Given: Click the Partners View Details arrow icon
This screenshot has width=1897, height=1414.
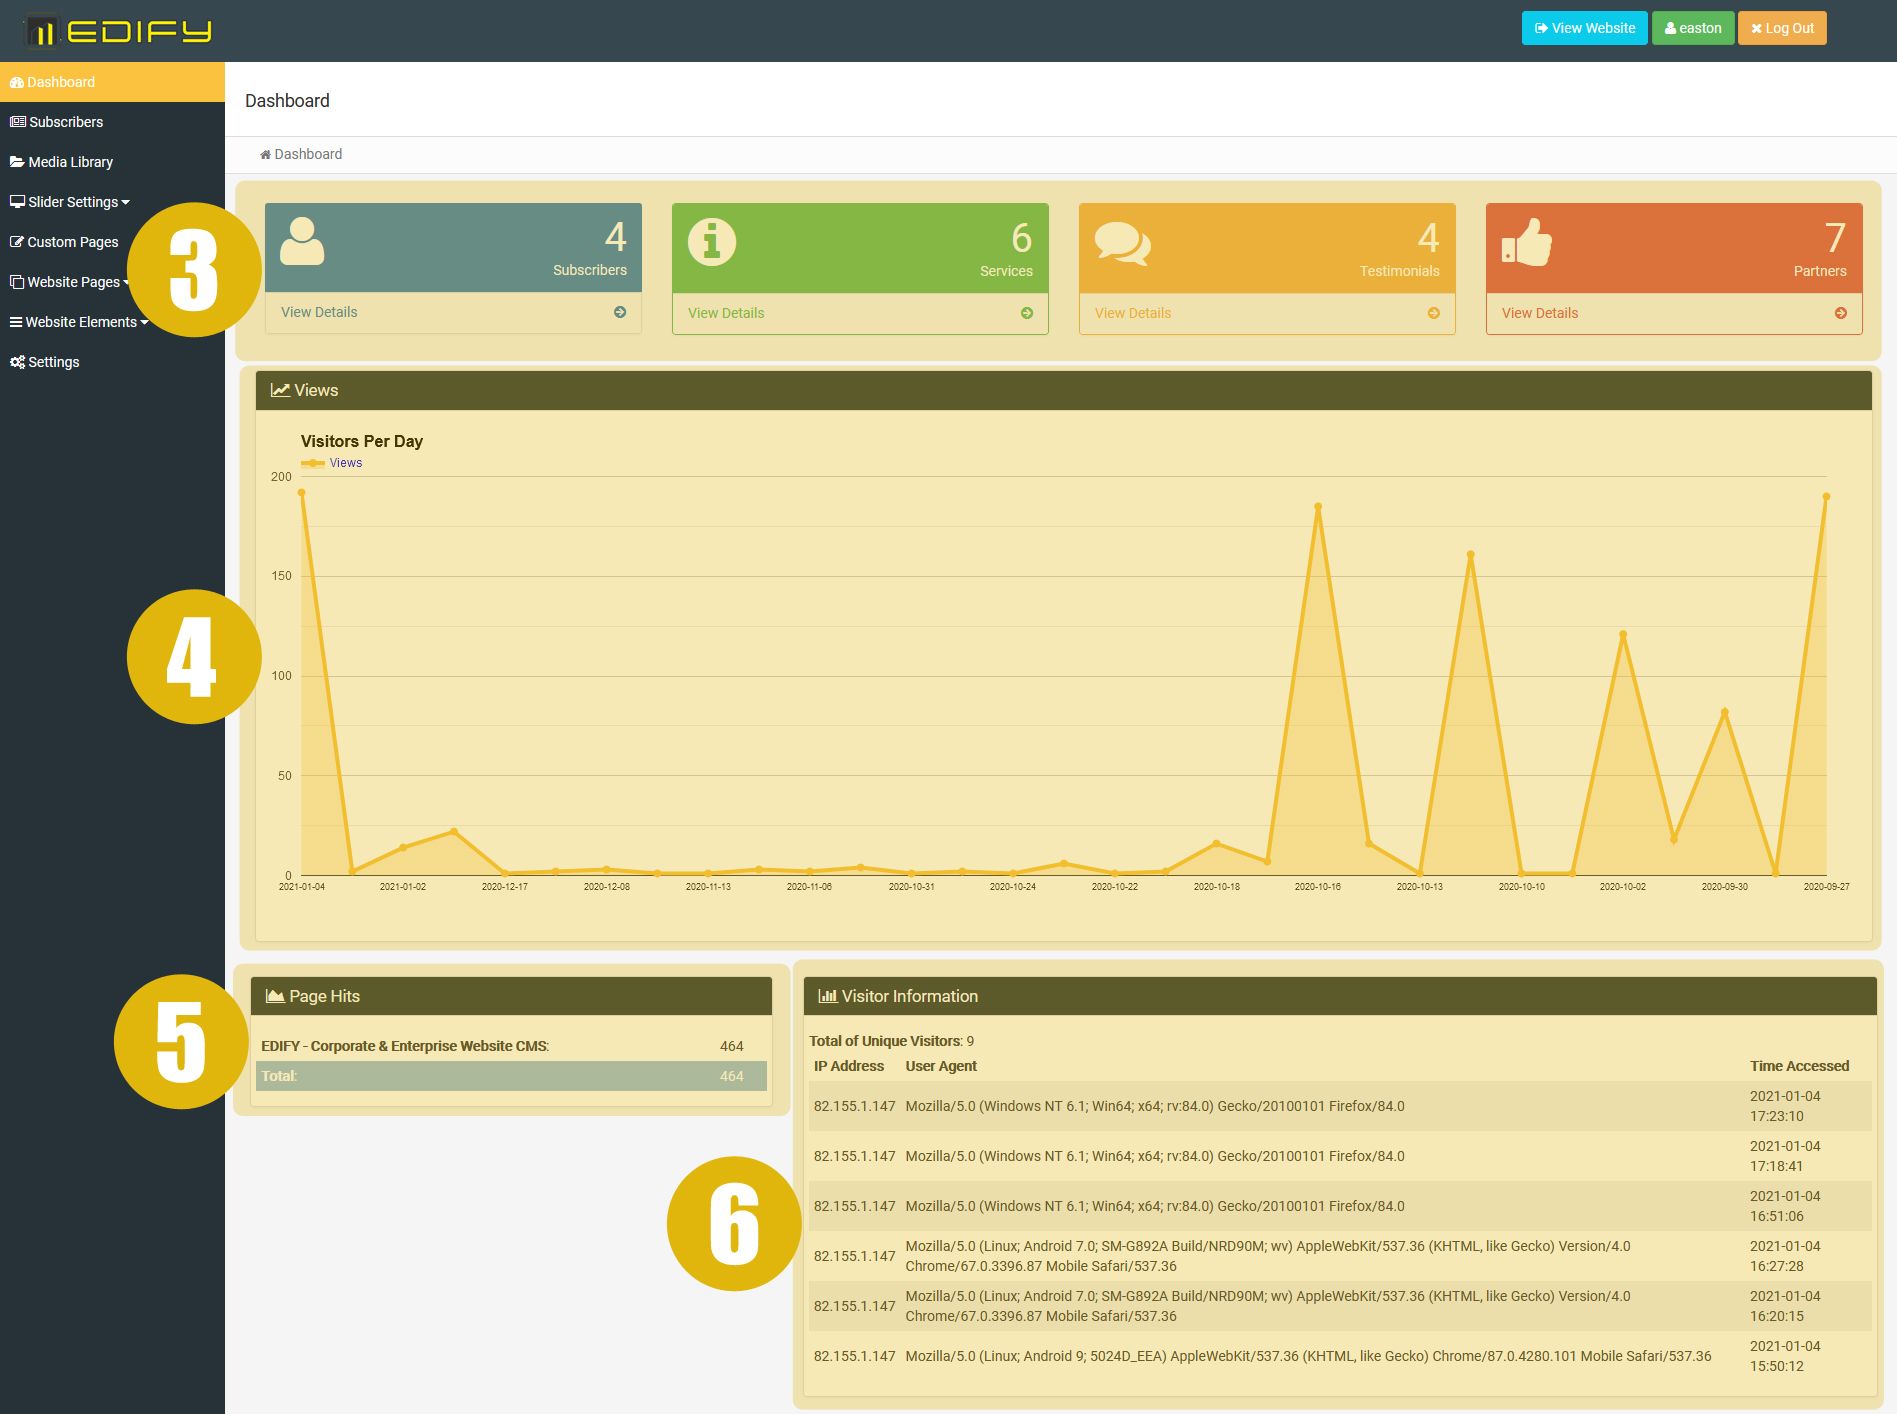Looking at the screenshot, I should point(1840,313).
